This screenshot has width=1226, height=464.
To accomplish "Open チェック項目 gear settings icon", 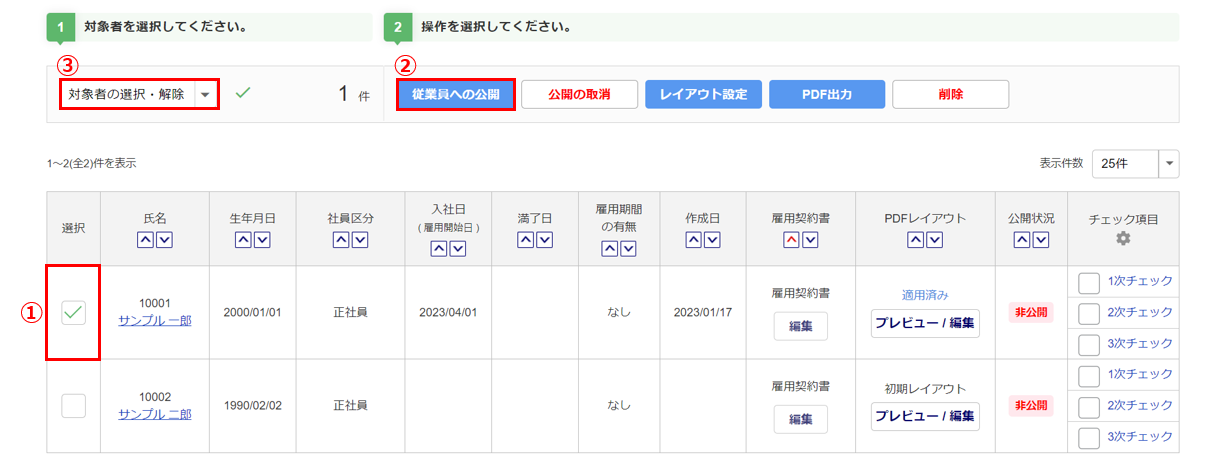I will pyautogui.click(x=1123, y=239).
